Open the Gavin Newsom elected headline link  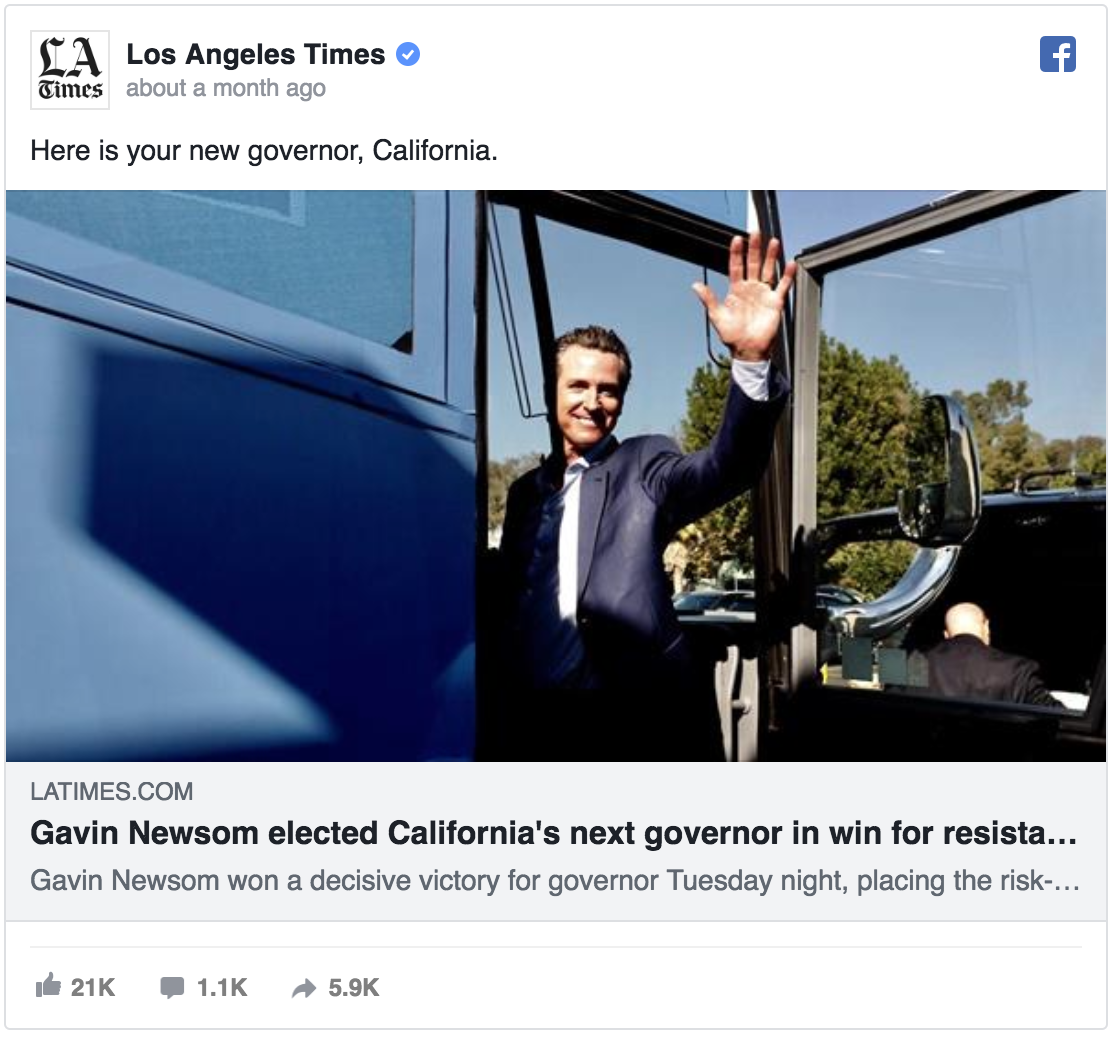(x=553, y=833)
